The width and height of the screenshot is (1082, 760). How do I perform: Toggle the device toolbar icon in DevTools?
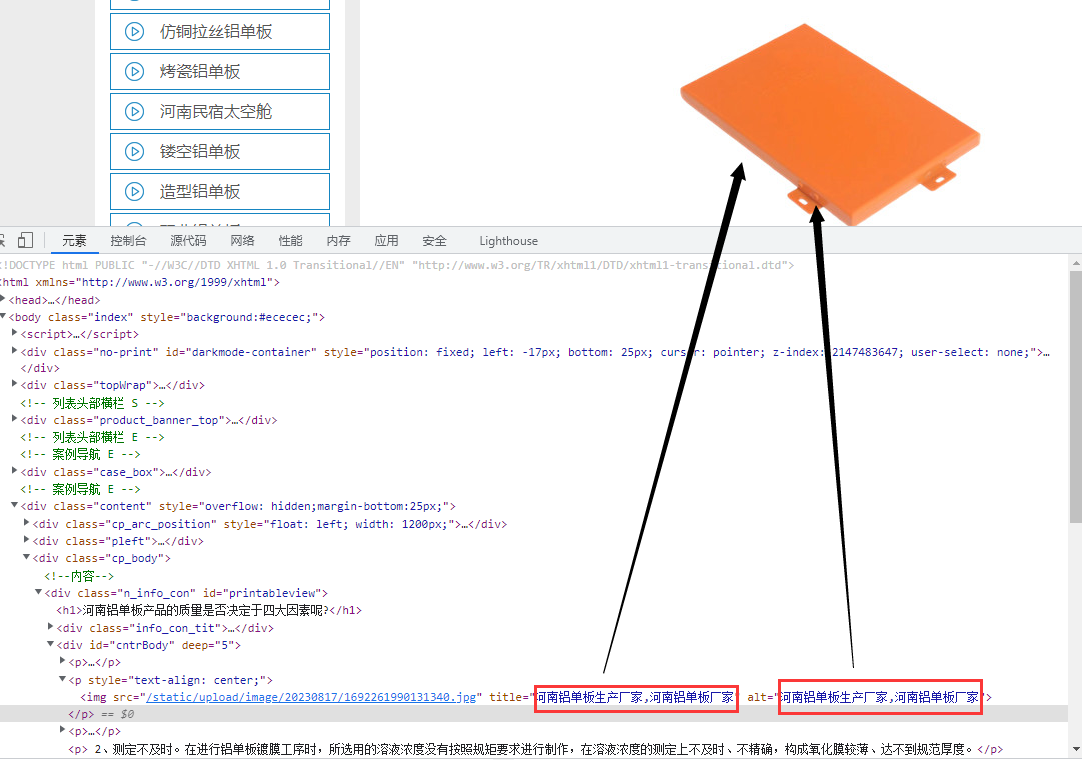click(25, 241)
